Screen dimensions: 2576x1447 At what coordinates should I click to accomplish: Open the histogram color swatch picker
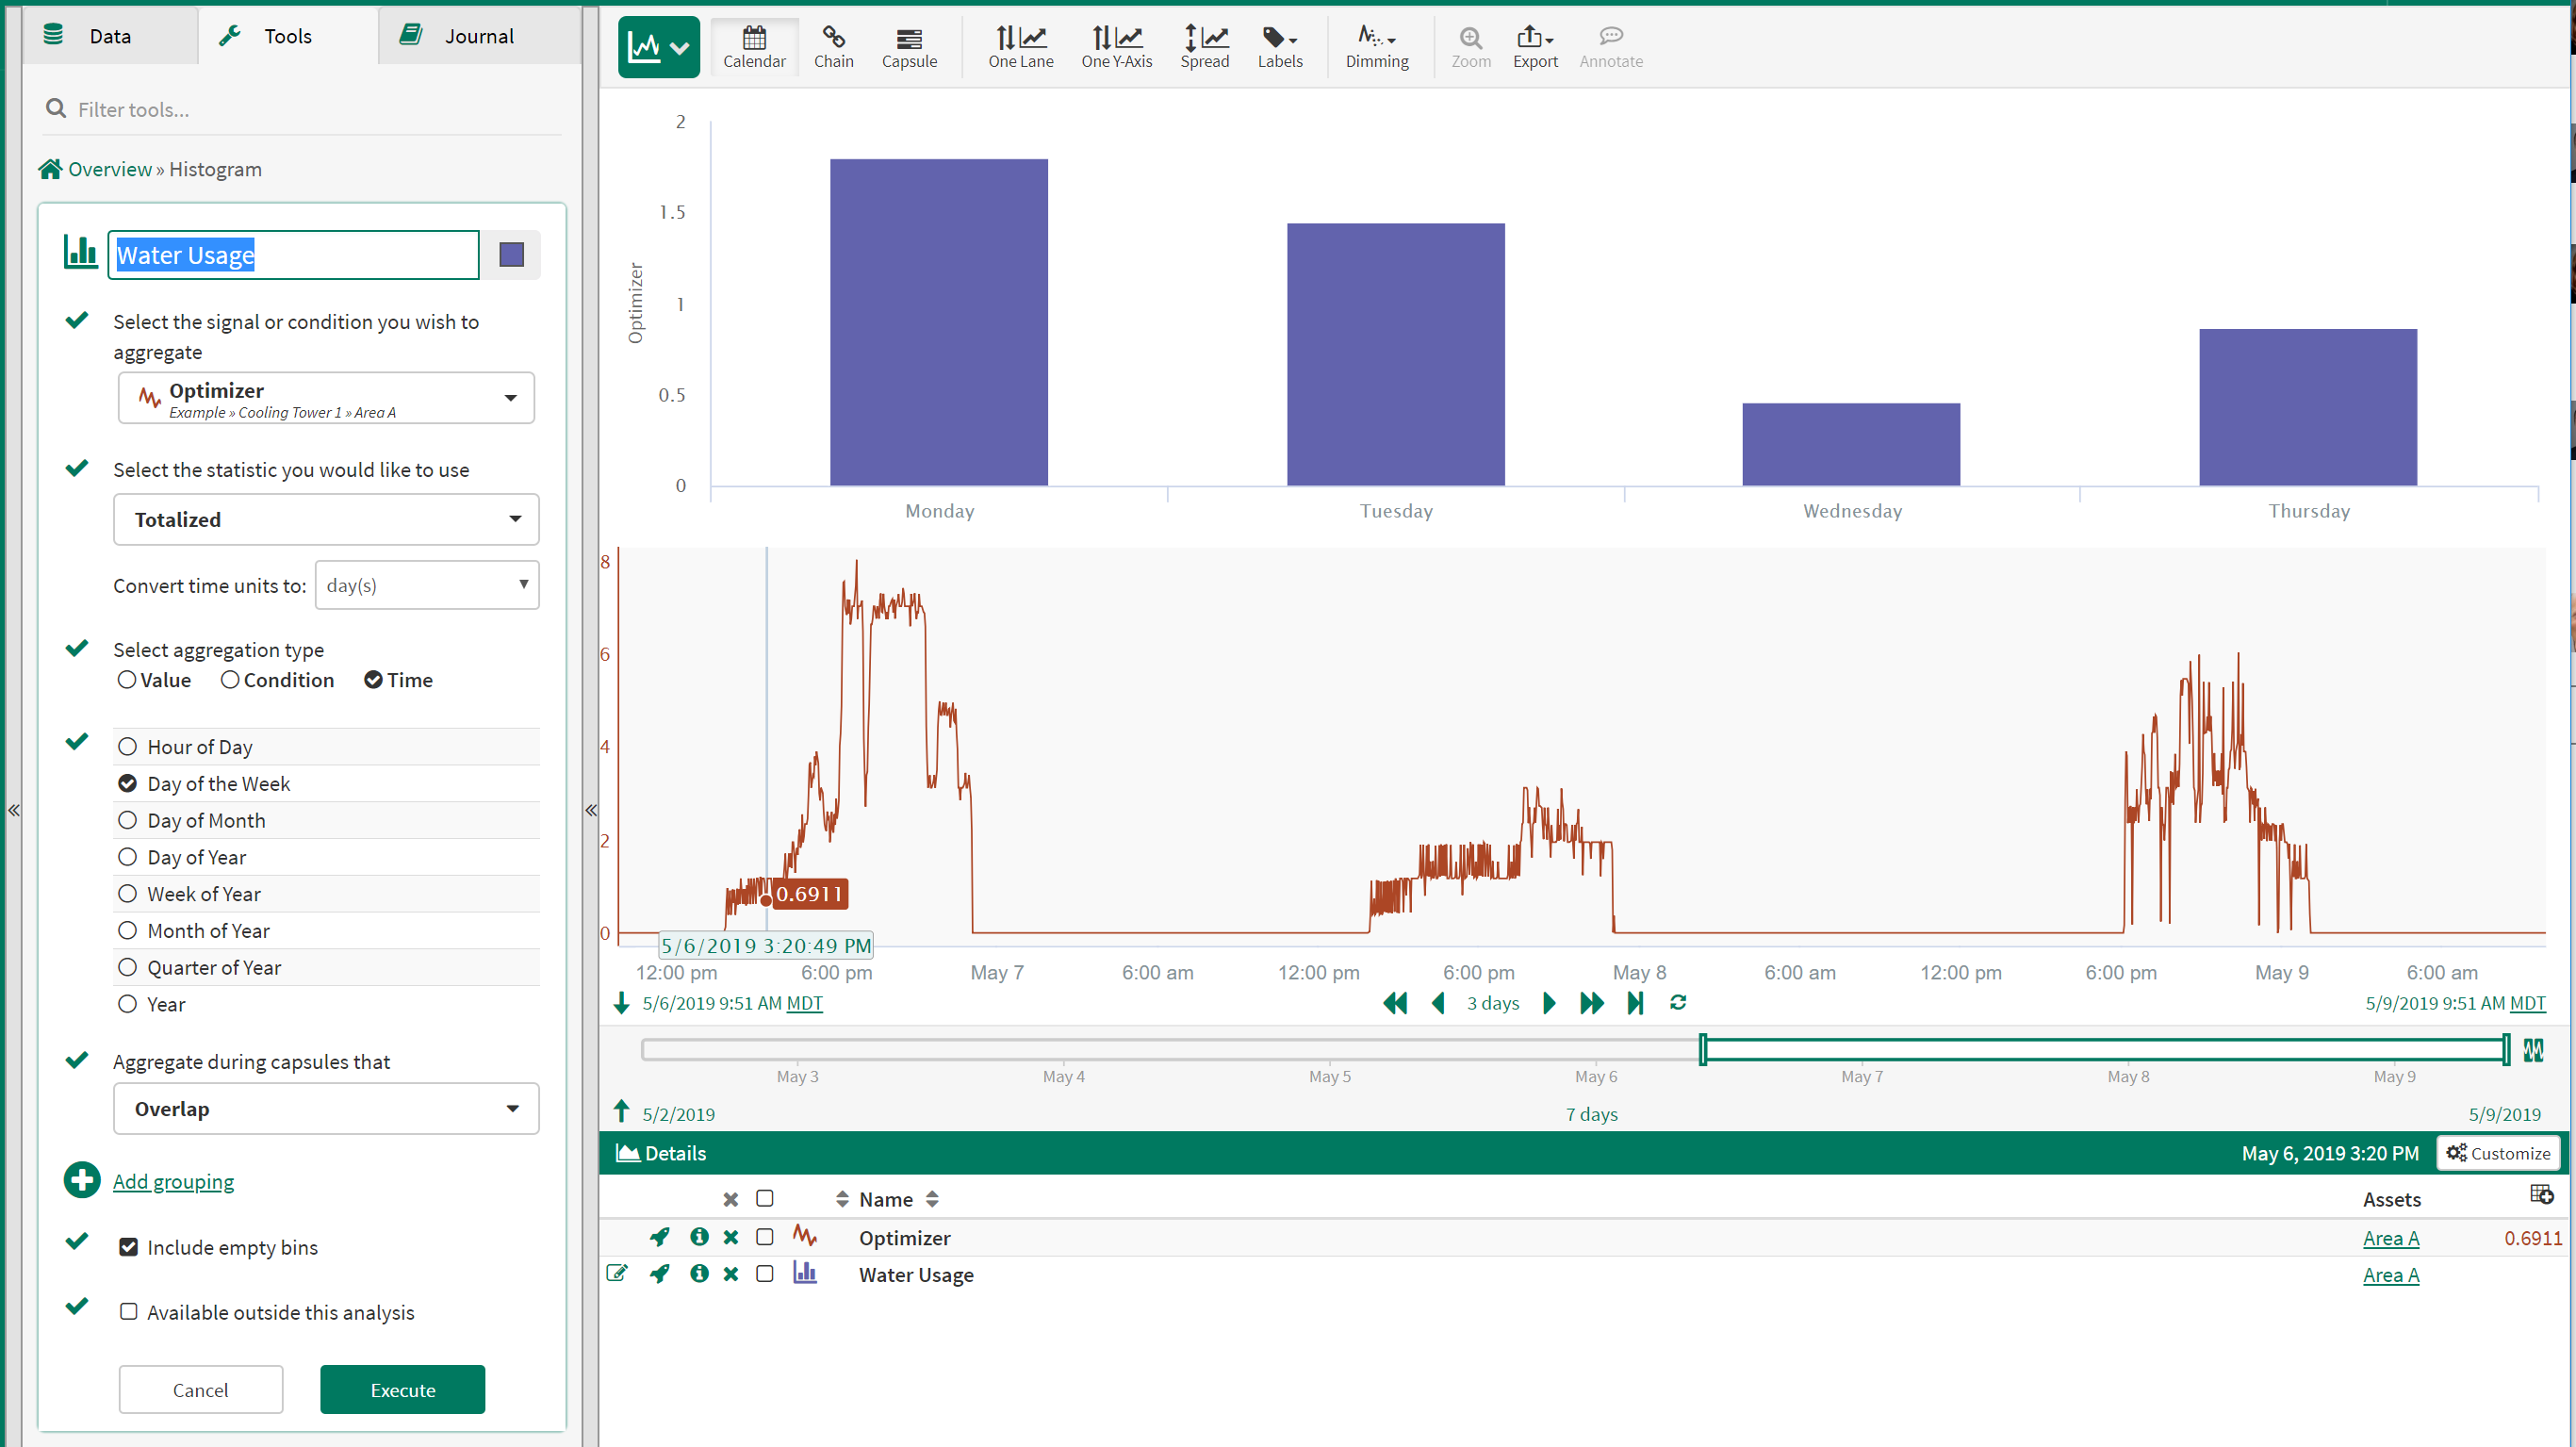[511, 255]
